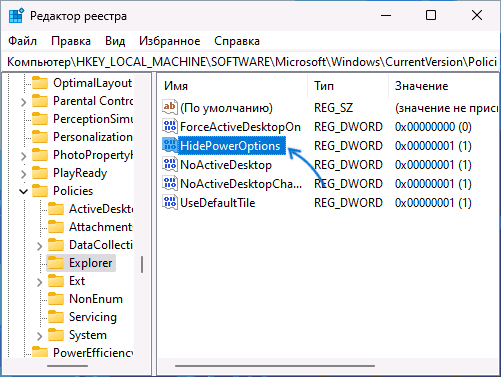Select the Attachments folder icon
Screen dimensions: 501x377
point(56,227)
